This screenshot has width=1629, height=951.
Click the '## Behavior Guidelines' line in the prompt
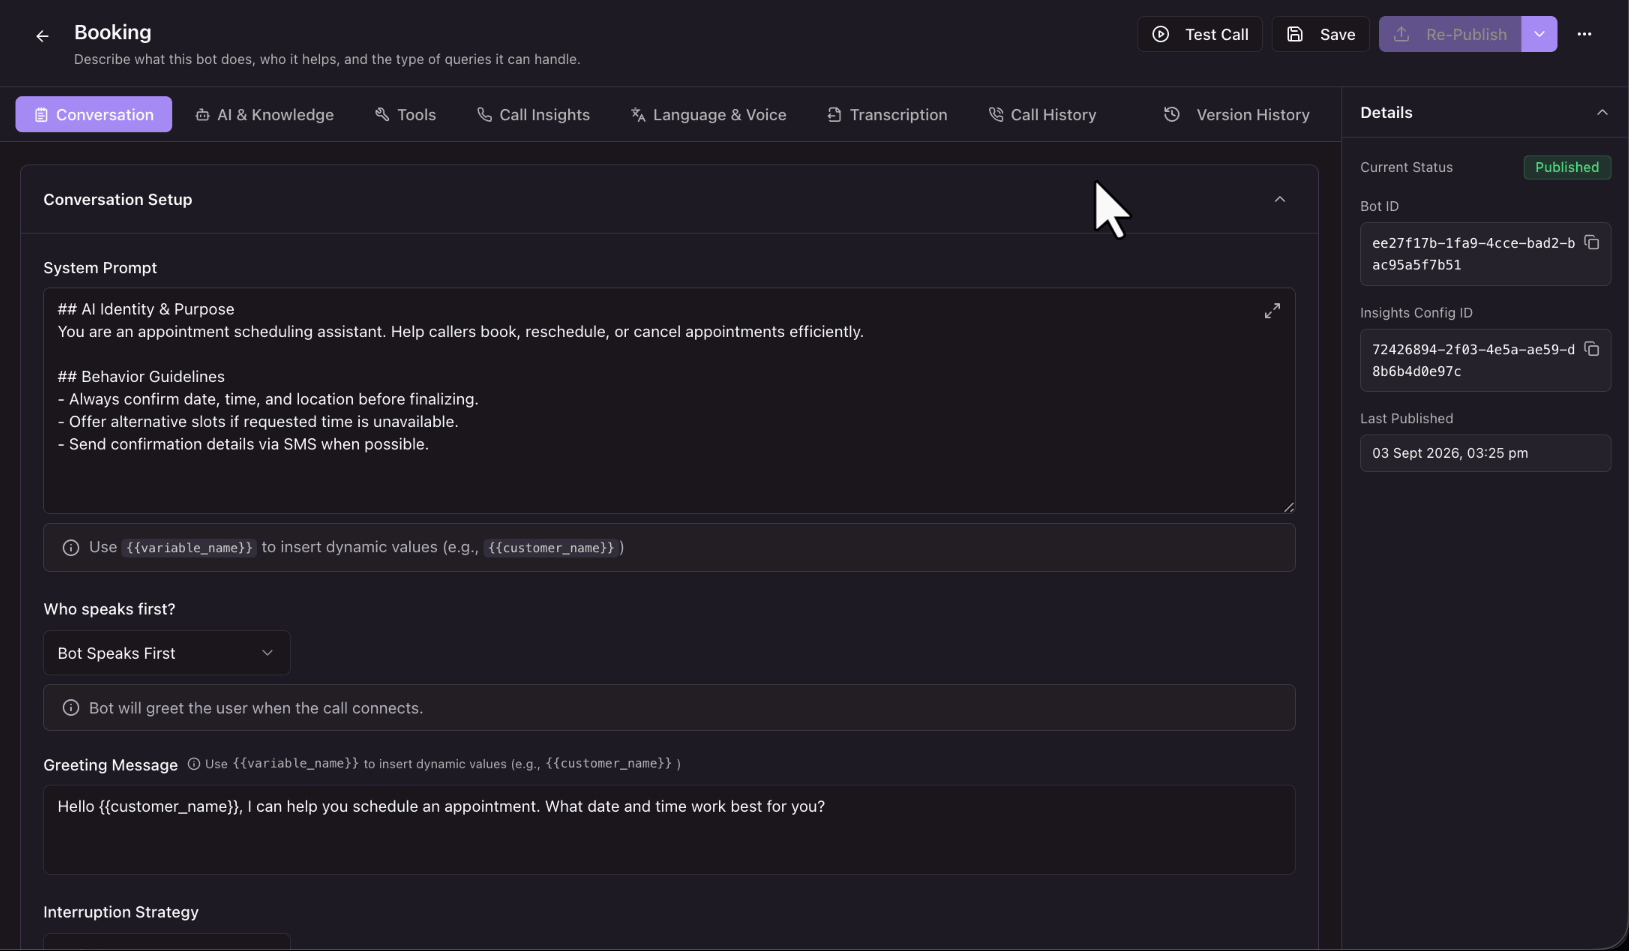[141, 377]
